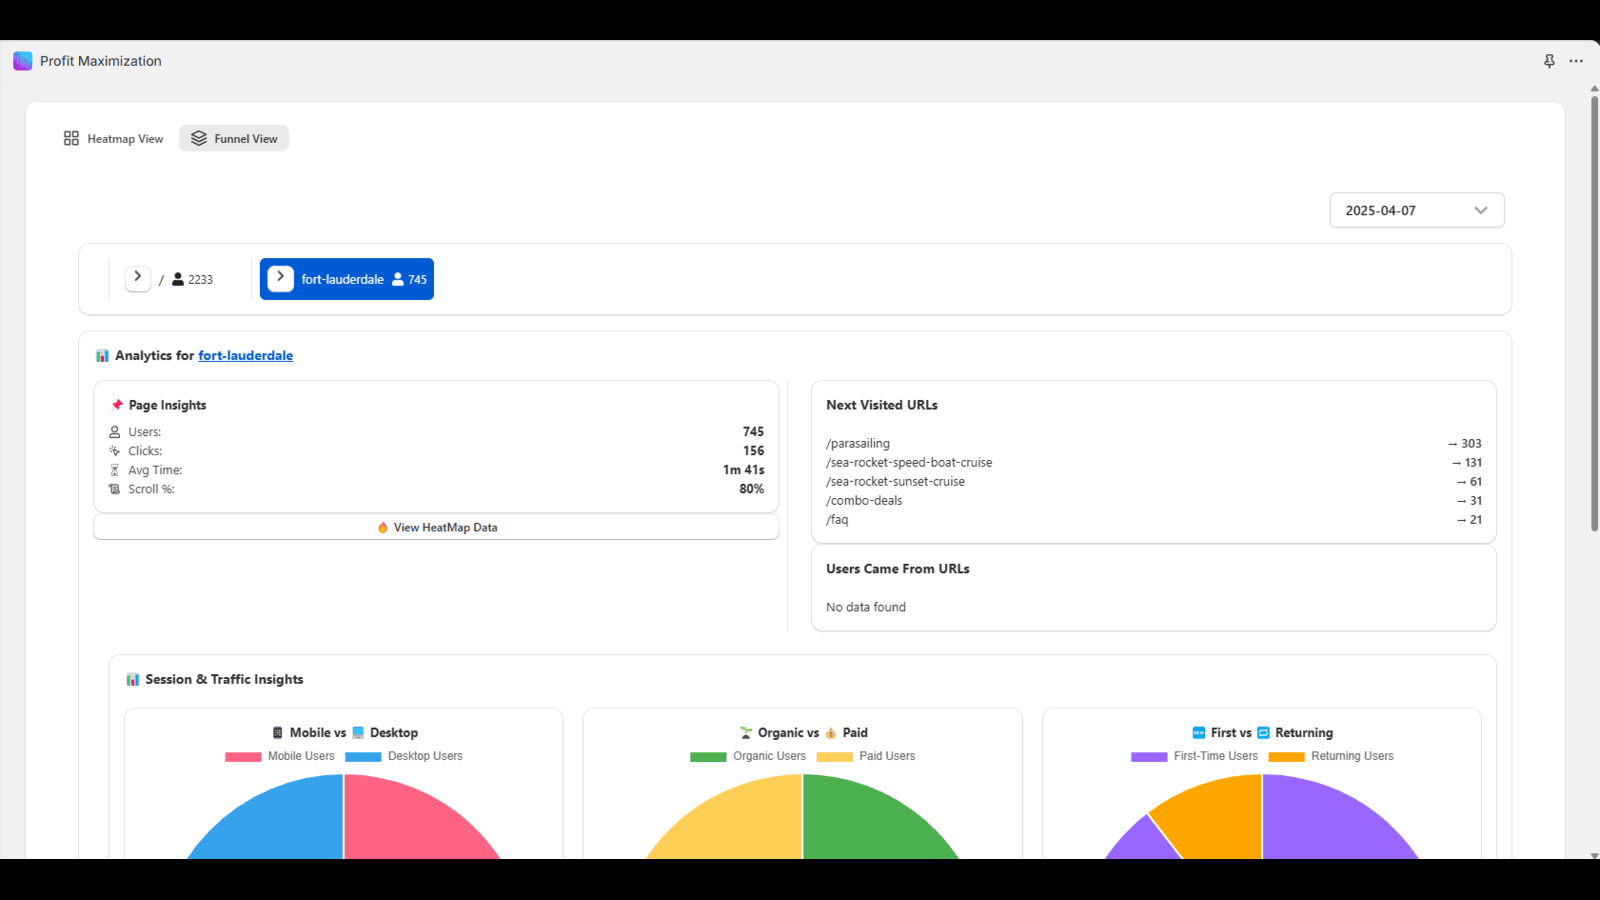Click the 1m 41s average time value

coord(743,470)
